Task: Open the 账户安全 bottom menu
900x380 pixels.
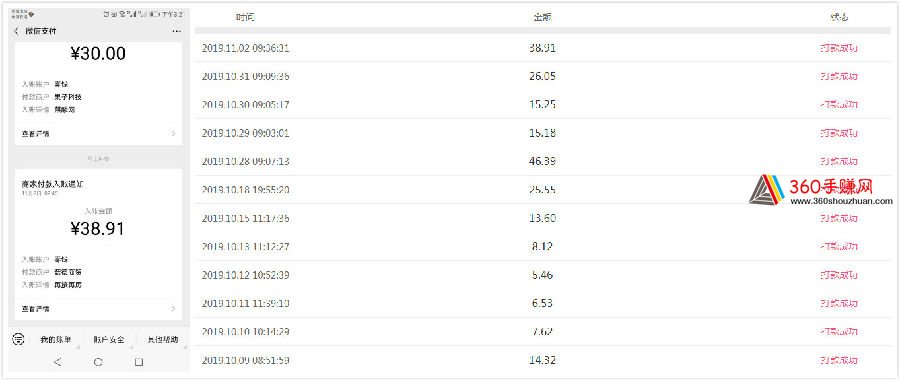Action: coord(108,340)
